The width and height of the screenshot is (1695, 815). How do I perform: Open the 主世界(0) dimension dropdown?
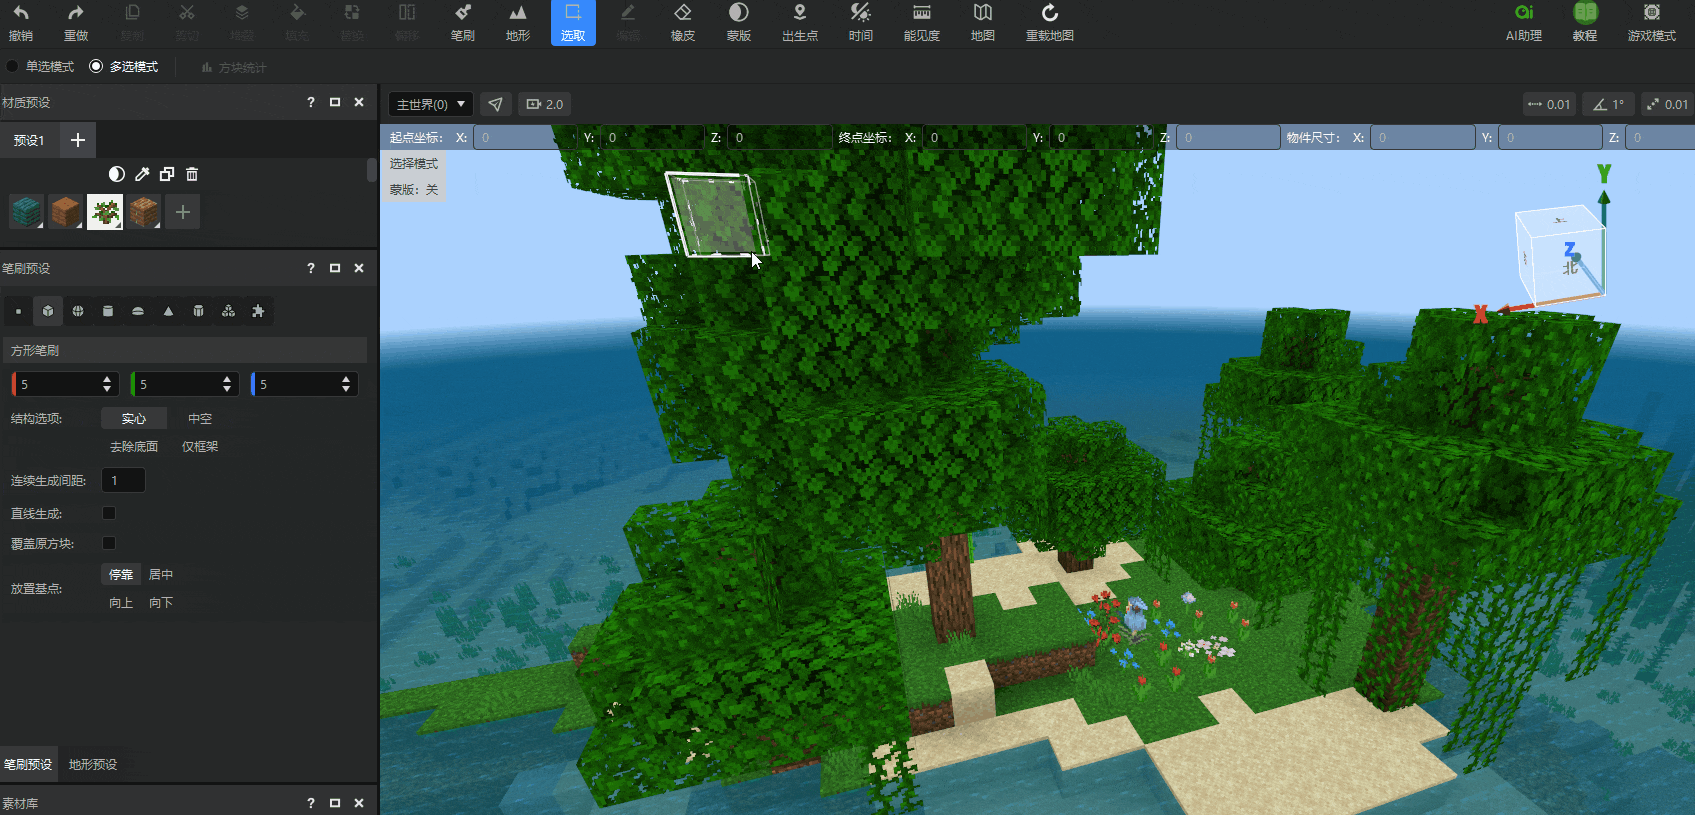click(x=431, y=104)
